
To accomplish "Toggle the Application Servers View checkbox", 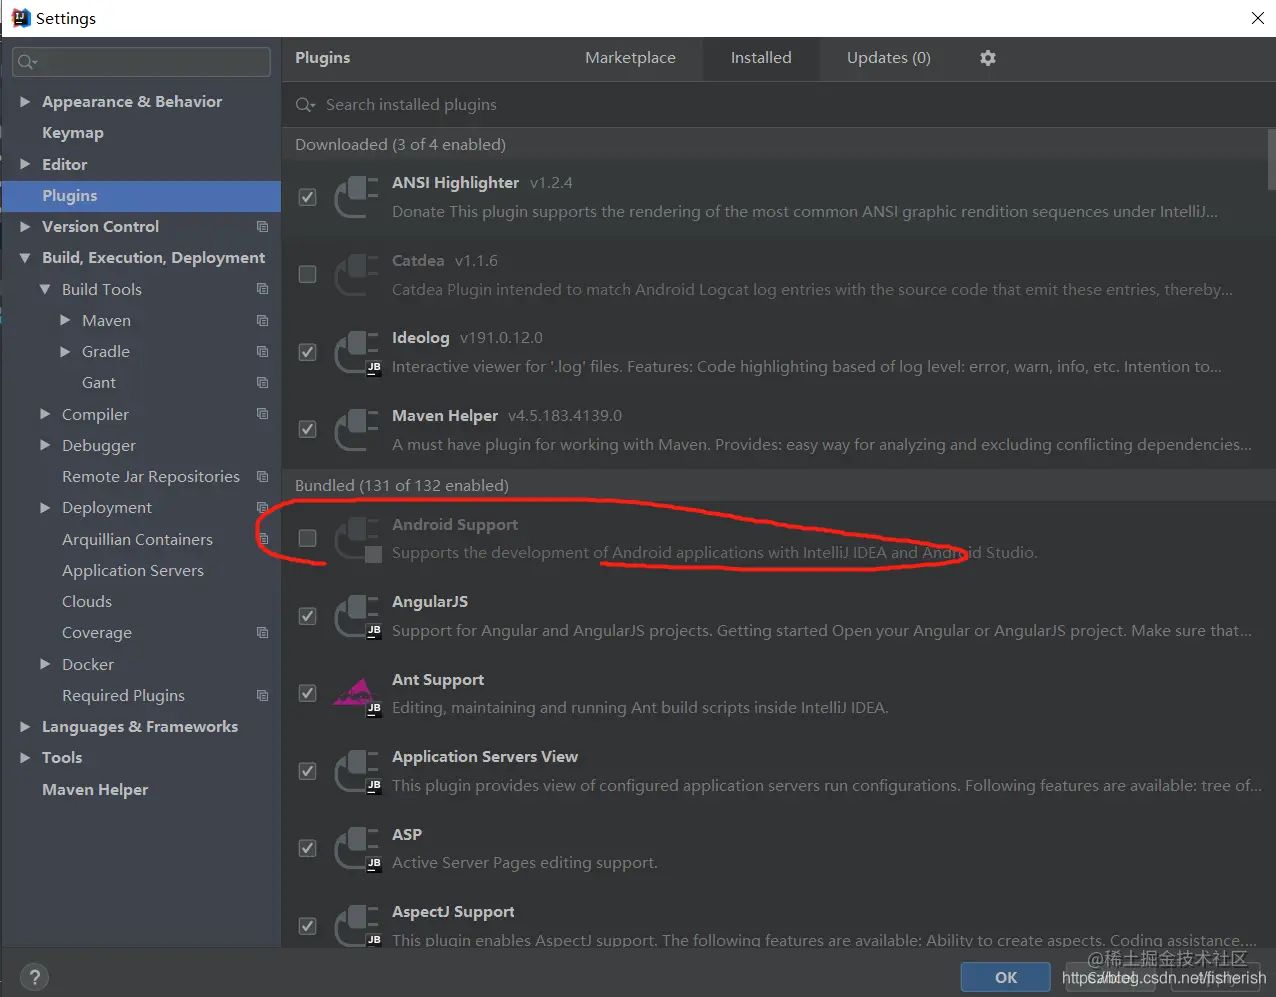I will (308, 771).
